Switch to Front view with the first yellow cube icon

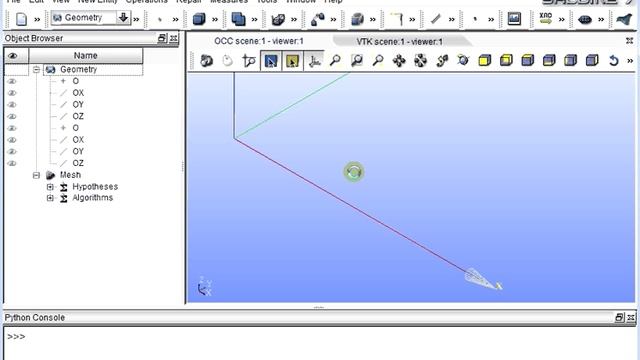pos(484,61)
